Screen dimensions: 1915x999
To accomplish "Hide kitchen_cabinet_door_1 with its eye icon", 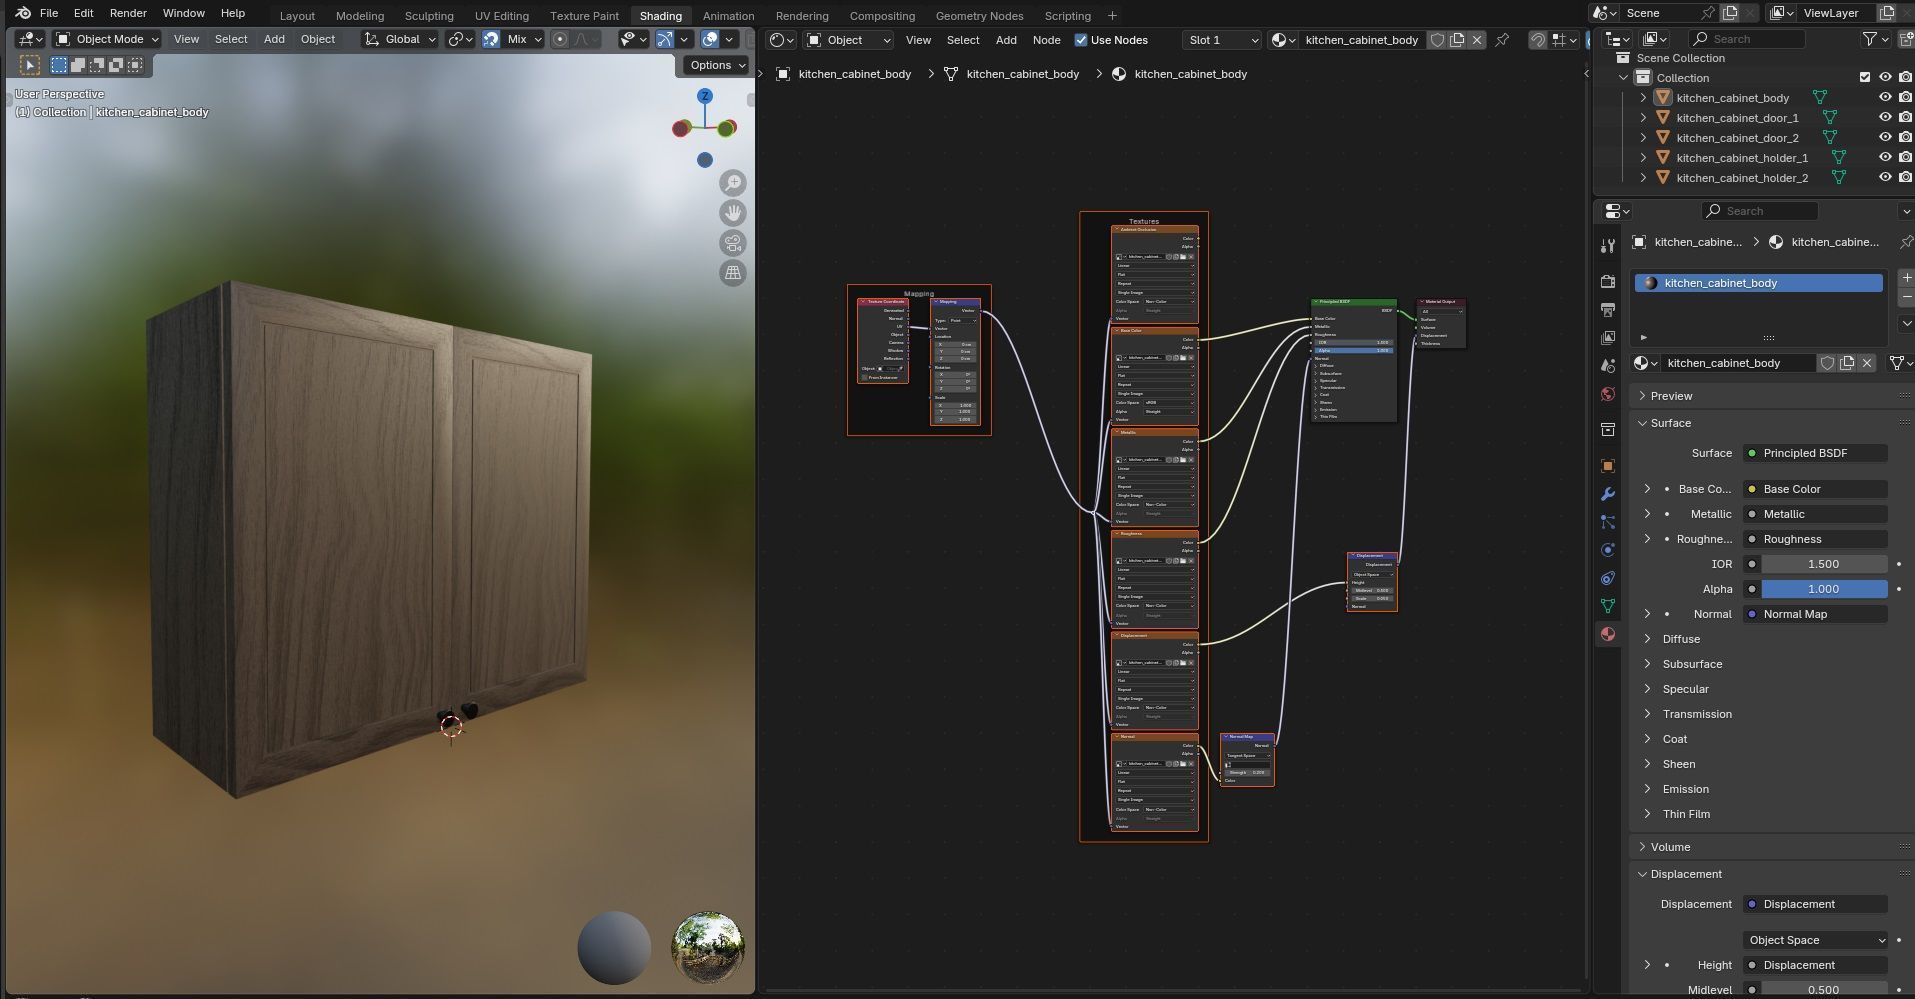I will (x=1885, y=117).
